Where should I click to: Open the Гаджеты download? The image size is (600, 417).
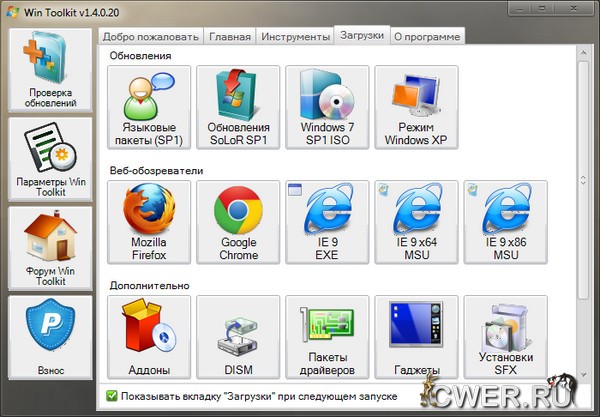(416, 337)
